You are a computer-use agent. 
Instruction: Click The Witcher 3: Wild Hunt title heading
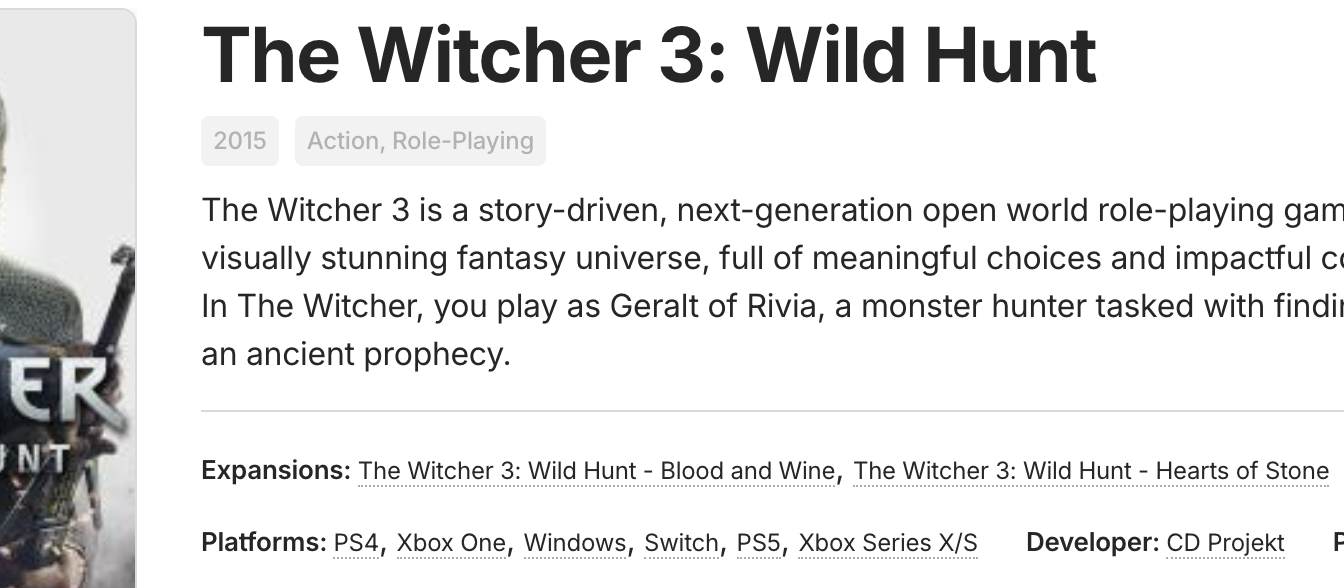pos(649,55)
